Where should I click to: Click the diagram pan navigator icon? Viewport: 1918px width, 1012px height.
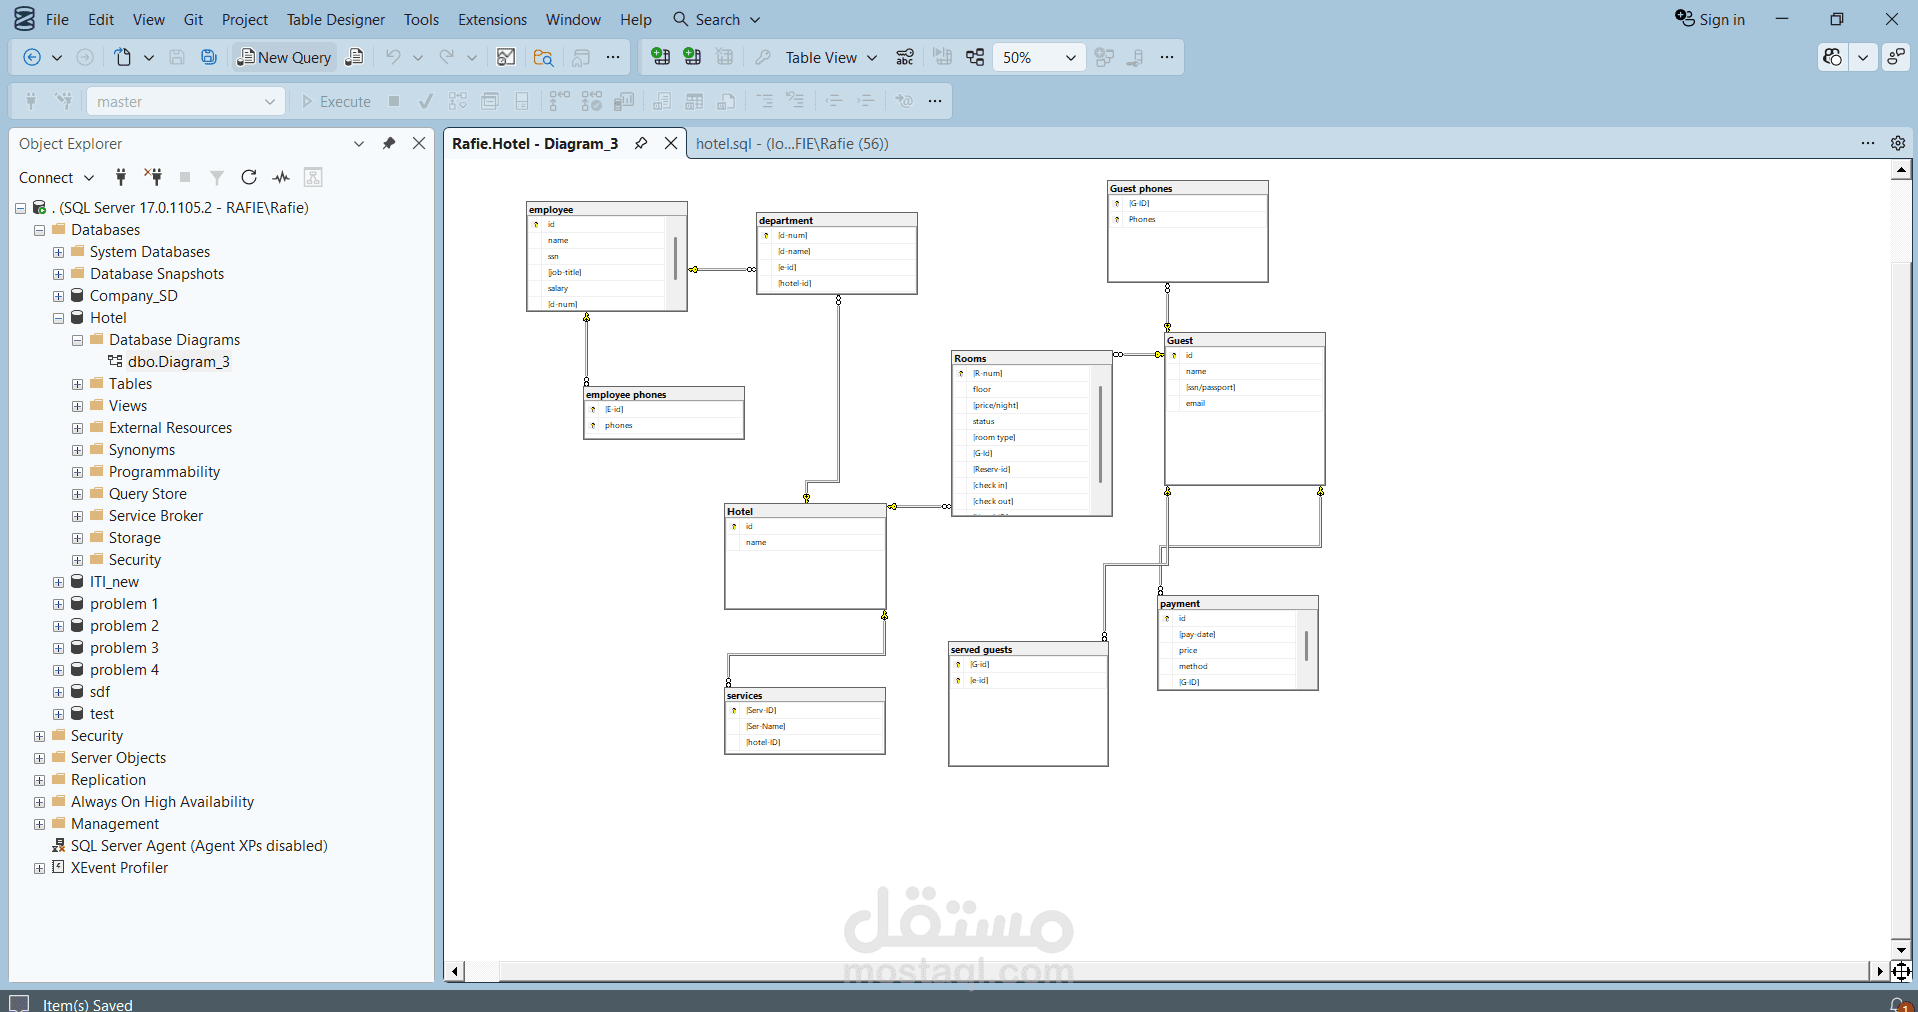tap(1901, 971)
